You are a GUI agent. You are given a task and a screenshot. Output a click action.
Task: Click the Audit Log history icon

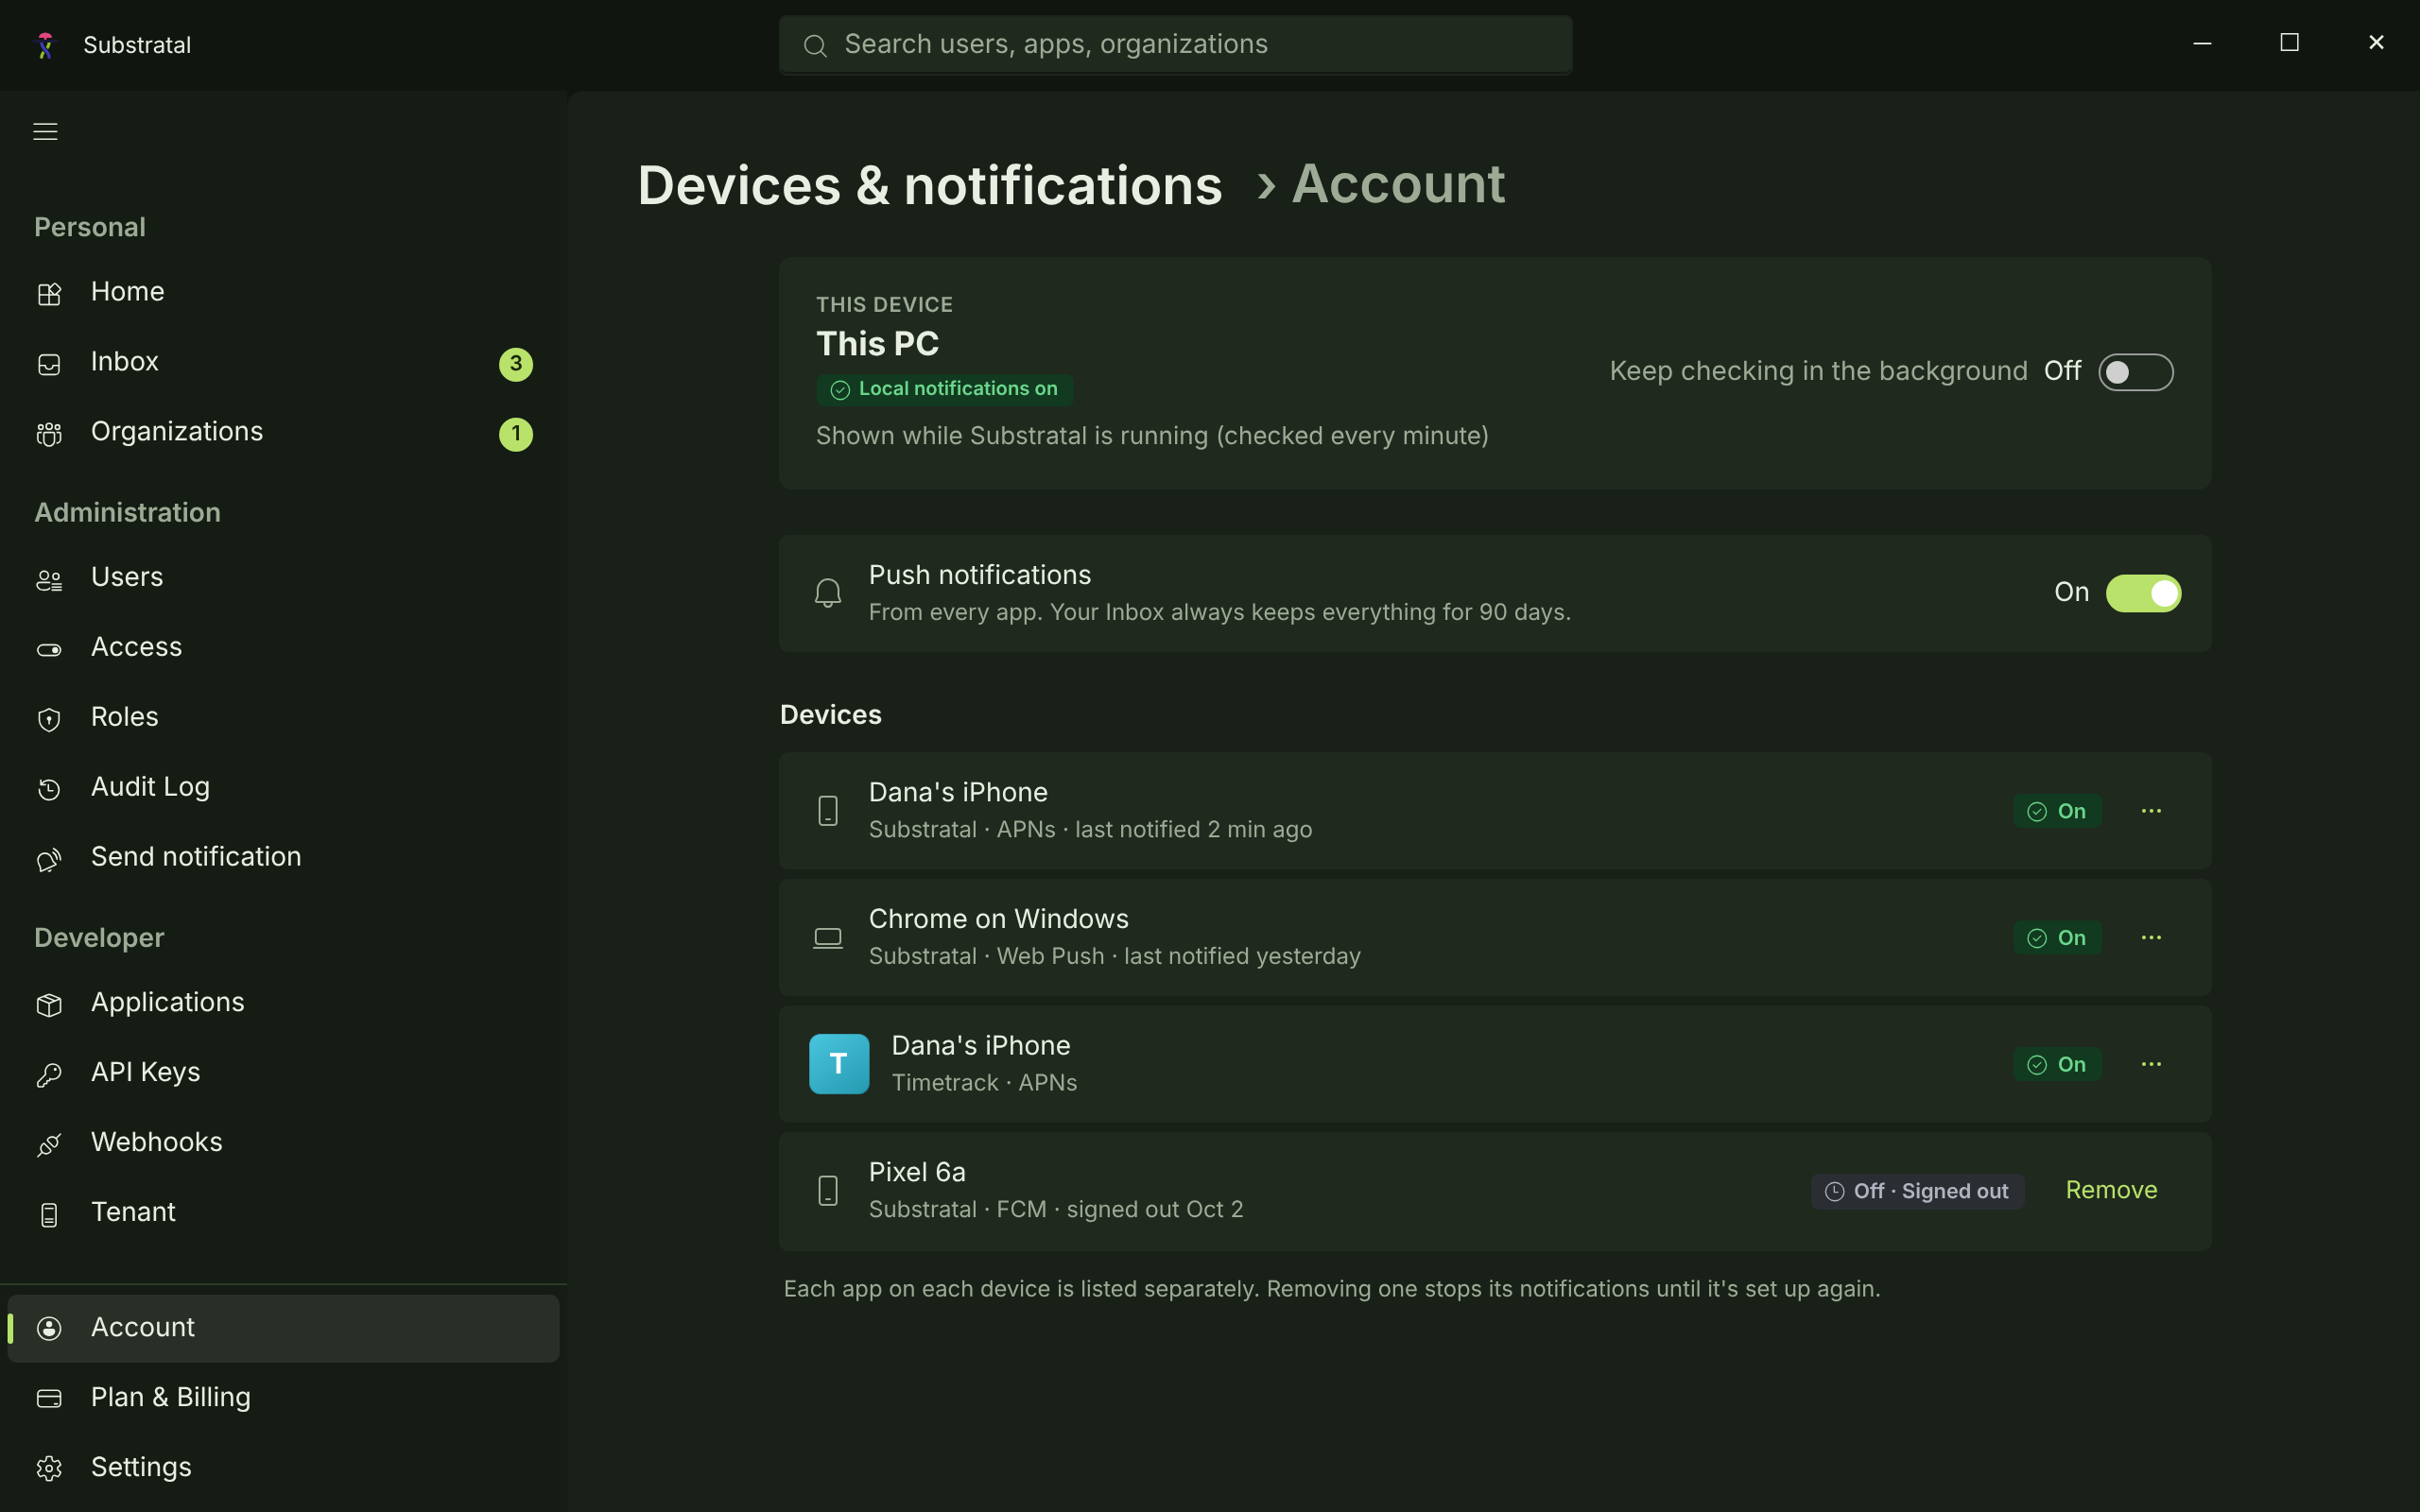tap(49, 789)
